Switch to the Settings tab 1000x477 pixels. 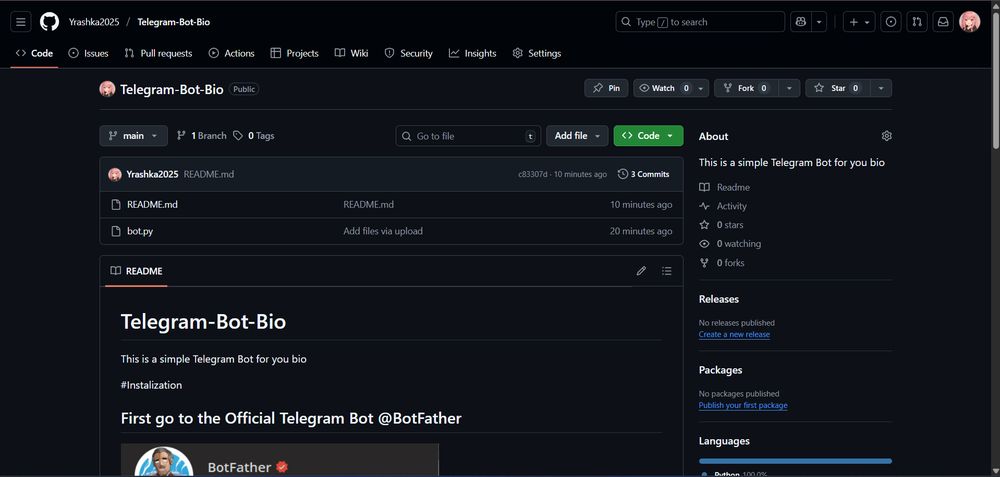[x=537, y=54]
